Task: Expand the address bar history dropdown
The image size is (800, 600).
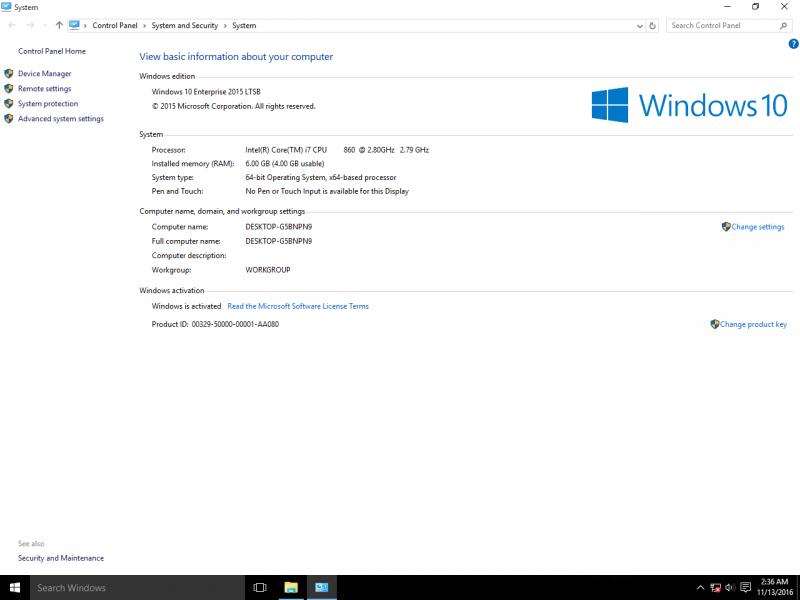Action: click(x=640, y=26)
